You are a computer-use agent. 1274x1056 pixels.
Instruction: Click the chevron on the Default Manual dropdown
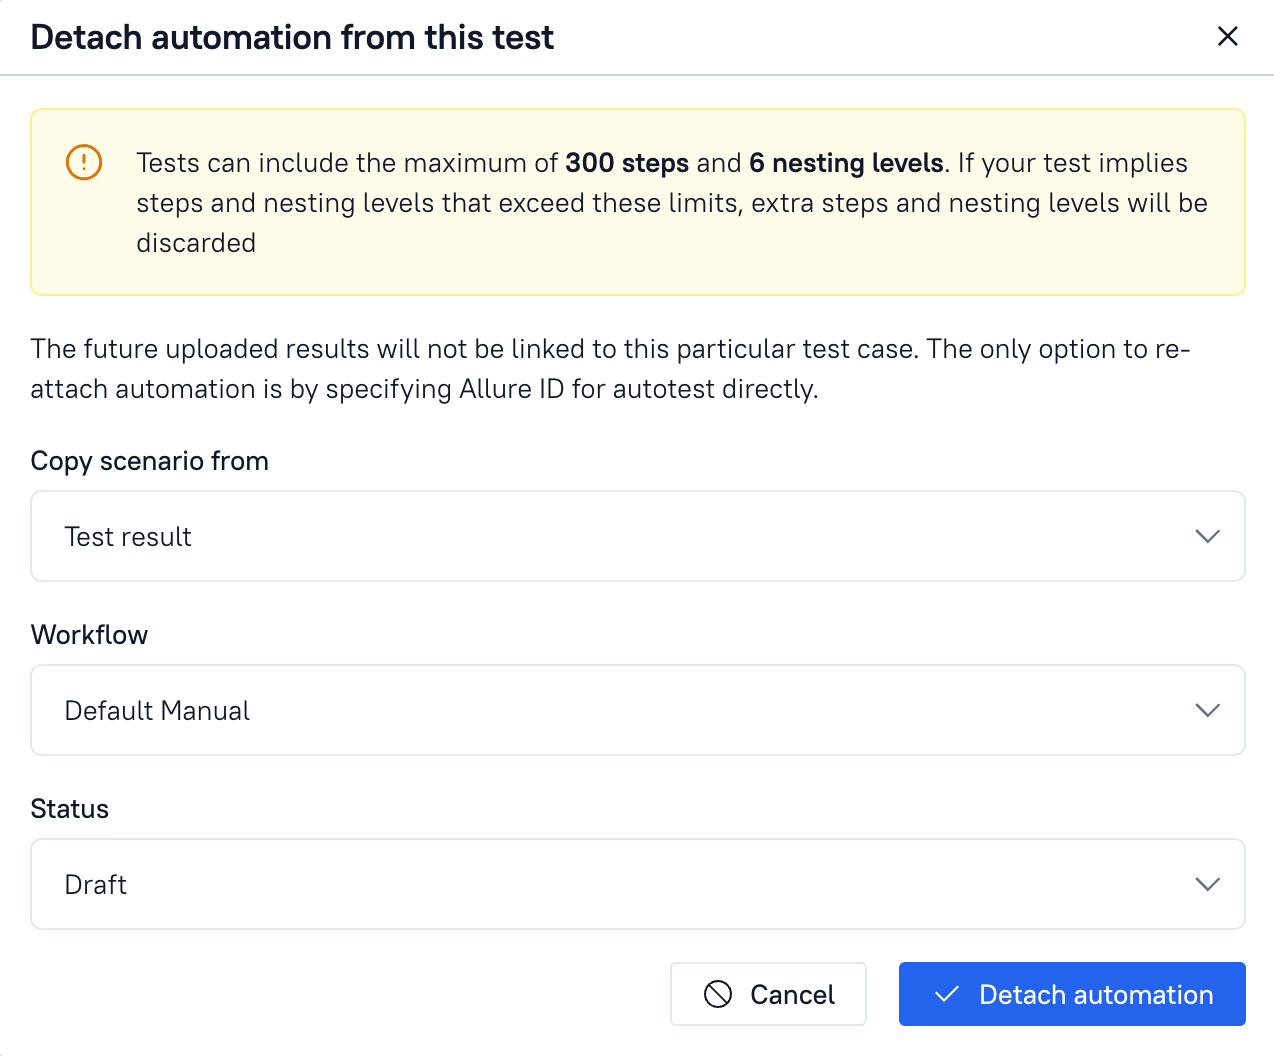pyautogui.click(x=1207, y=710)
